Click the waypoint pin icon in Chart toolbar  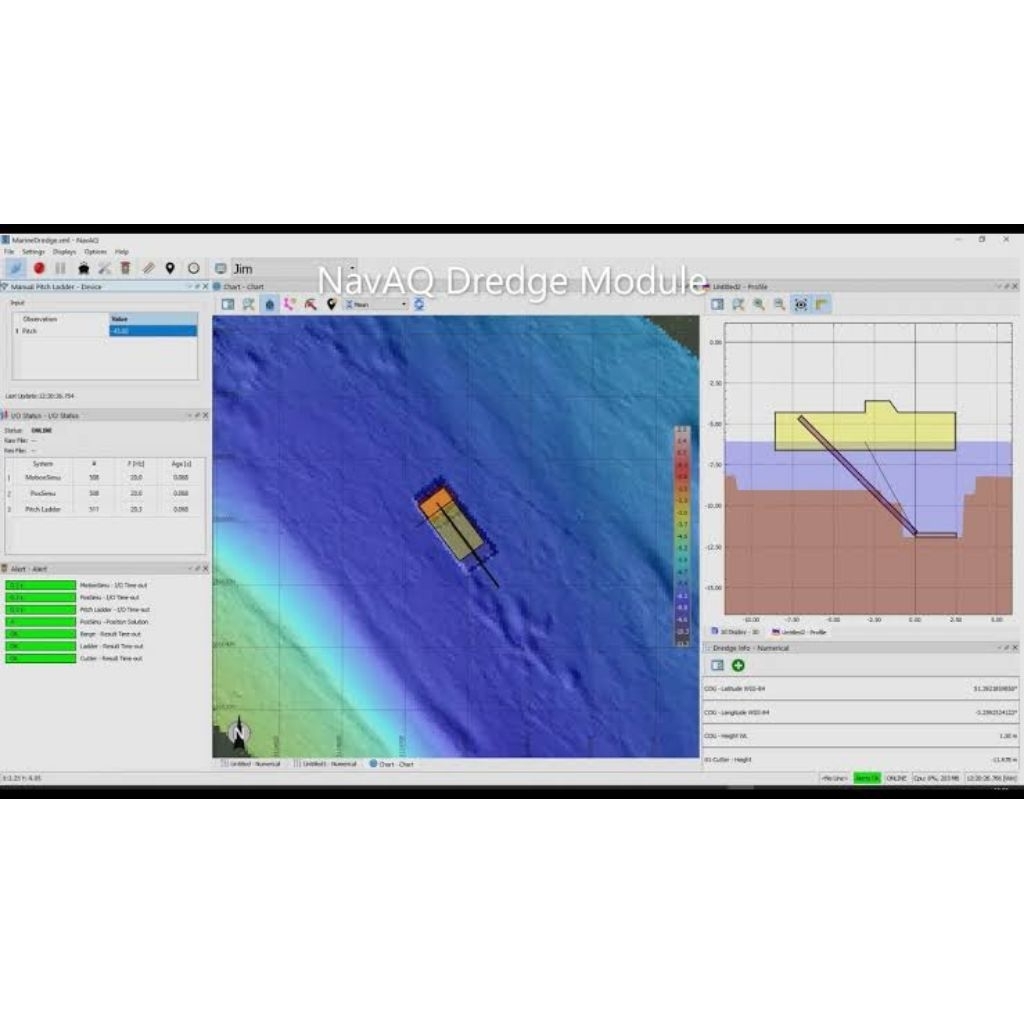332,304
